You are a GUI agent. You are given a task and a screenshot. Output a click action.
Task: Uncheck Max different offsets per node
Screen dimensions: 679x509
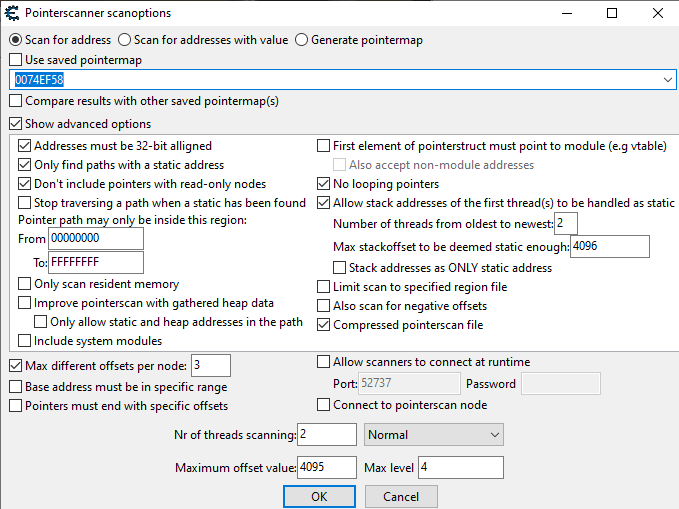point(16,366)
